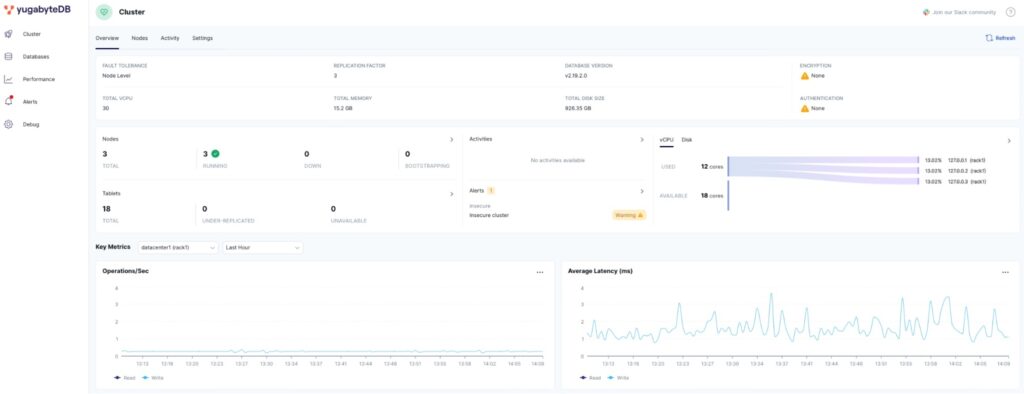Screen dimensions: 1024x394
Task: Select the vCPU tab
Action: 666,140
